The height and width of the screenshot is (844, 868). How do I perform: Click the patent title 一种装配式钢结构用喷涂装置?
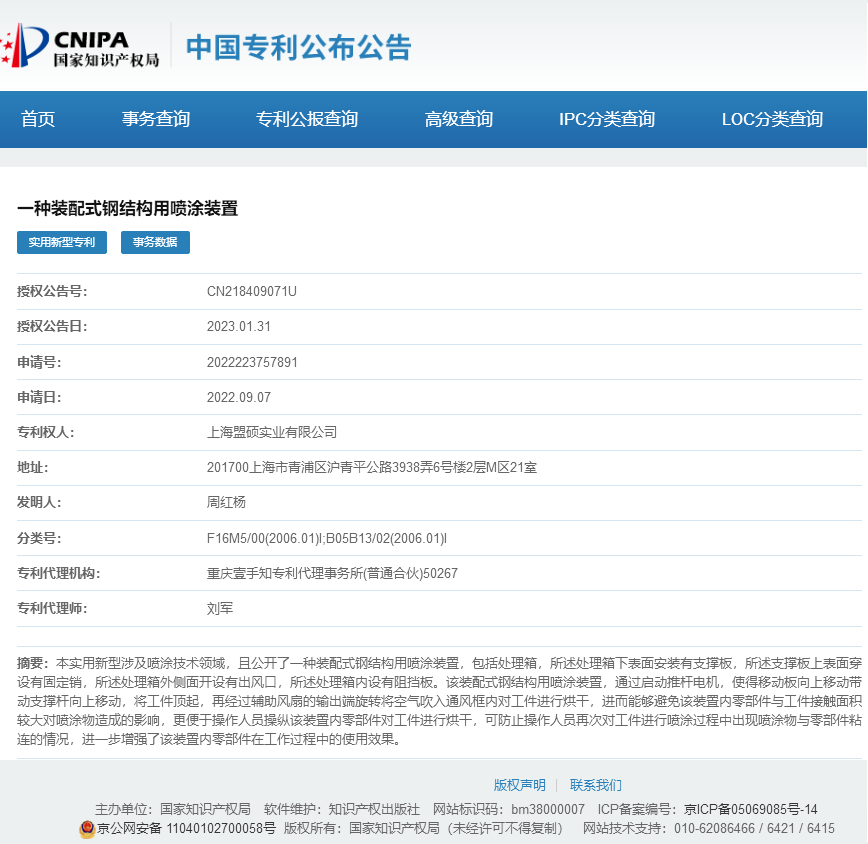click(128, 208)
